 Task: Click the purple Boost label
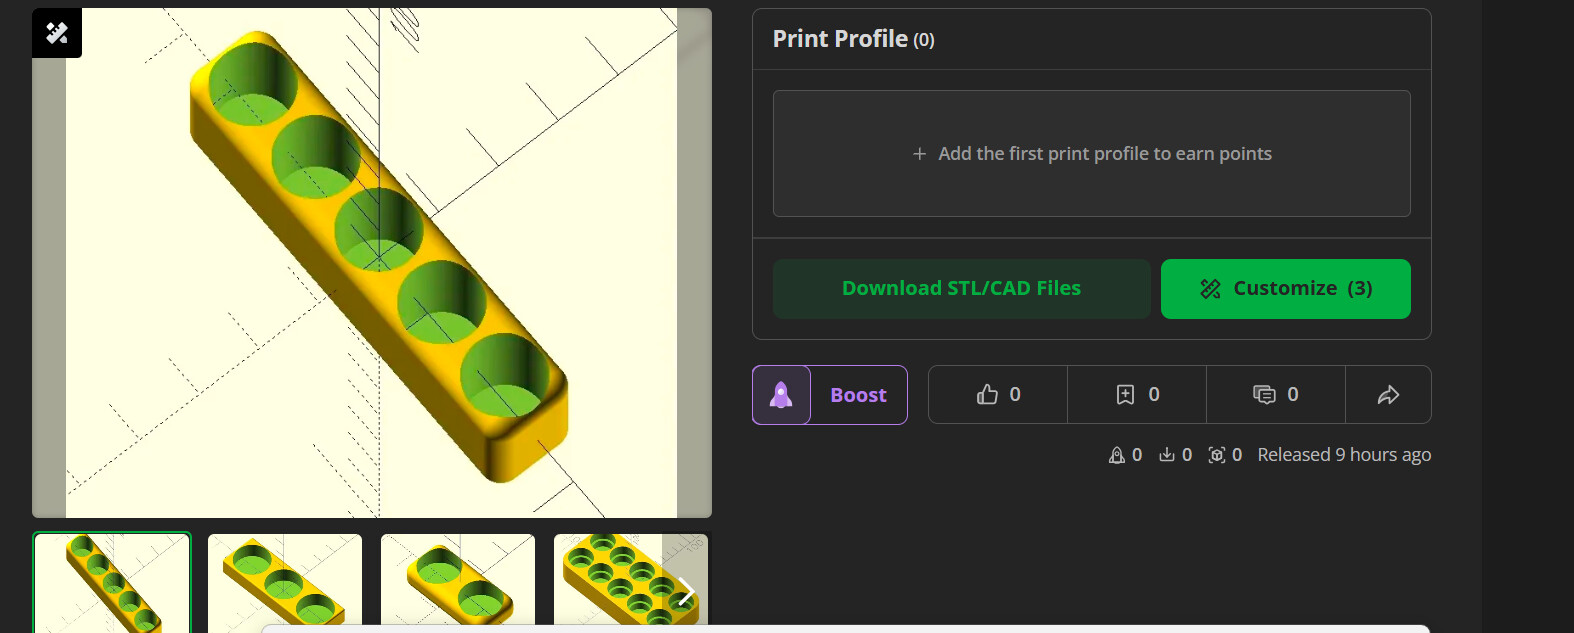click(858, 395)
